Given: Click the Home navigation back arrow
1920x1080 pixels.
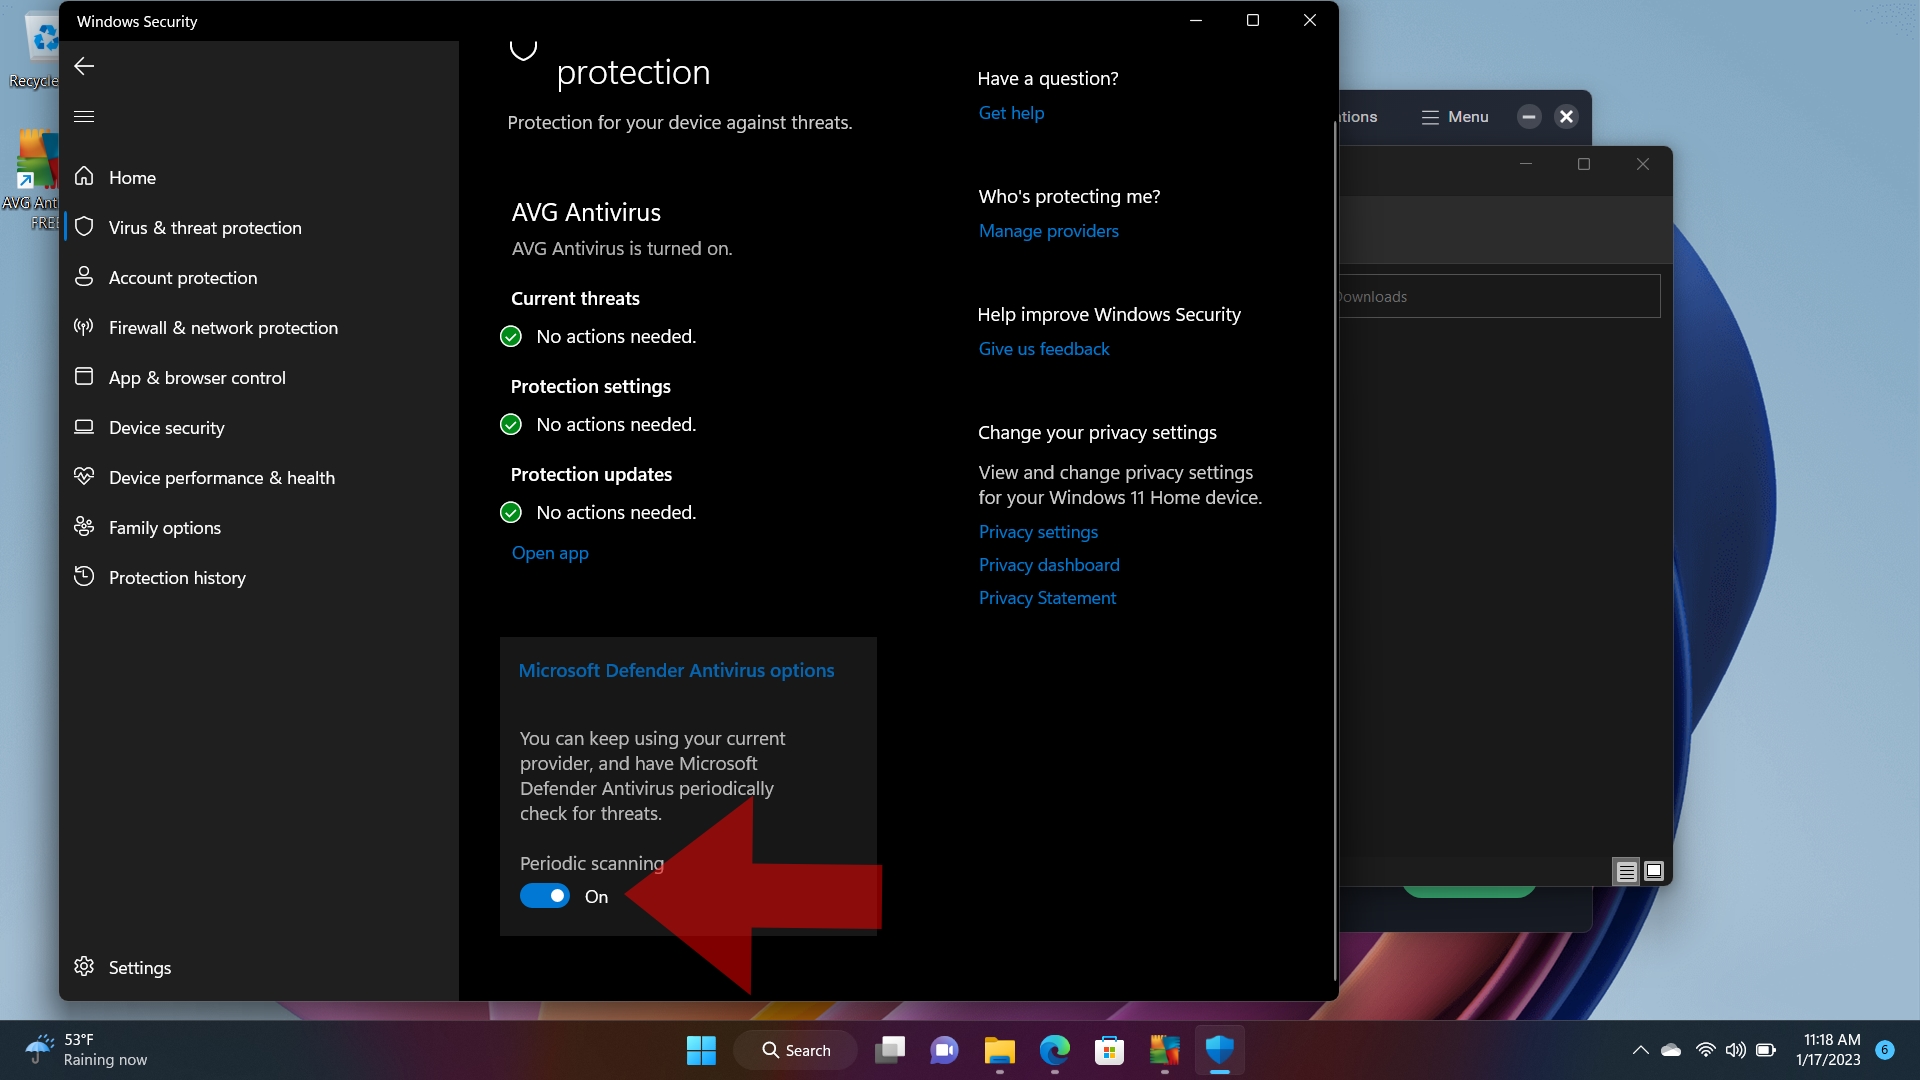Looking at the screenshot, I should (x=84, y=66).
